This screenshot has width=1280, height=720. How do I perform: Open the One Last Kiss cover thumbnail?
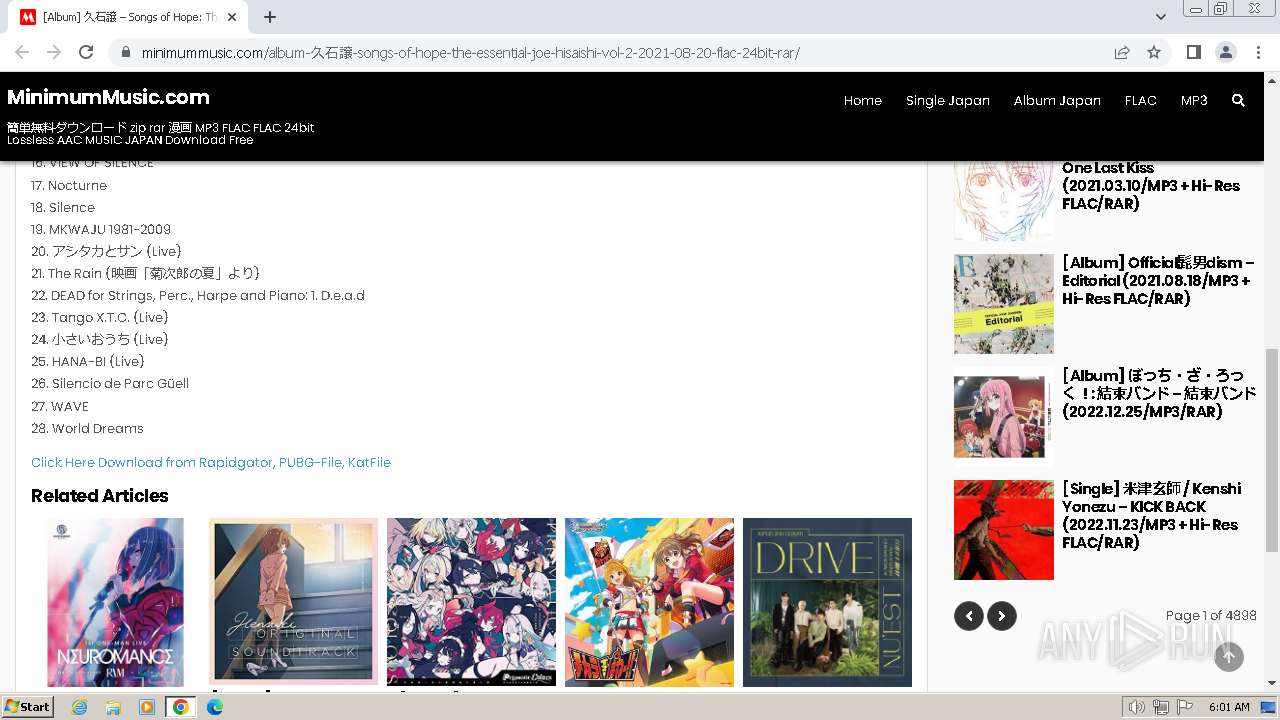pyautogui.click(x=1003, y=200)
